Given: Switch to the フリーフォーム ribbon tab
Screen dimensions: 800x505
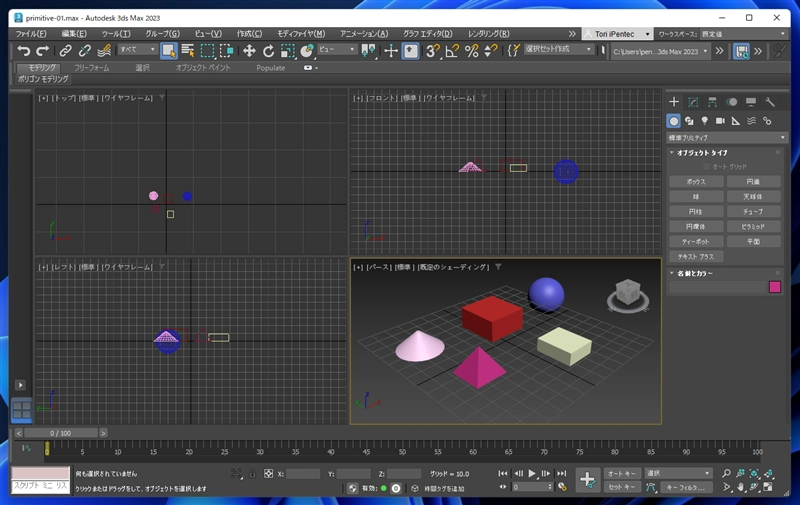Looking at the screenshot, I should [92, 68].
